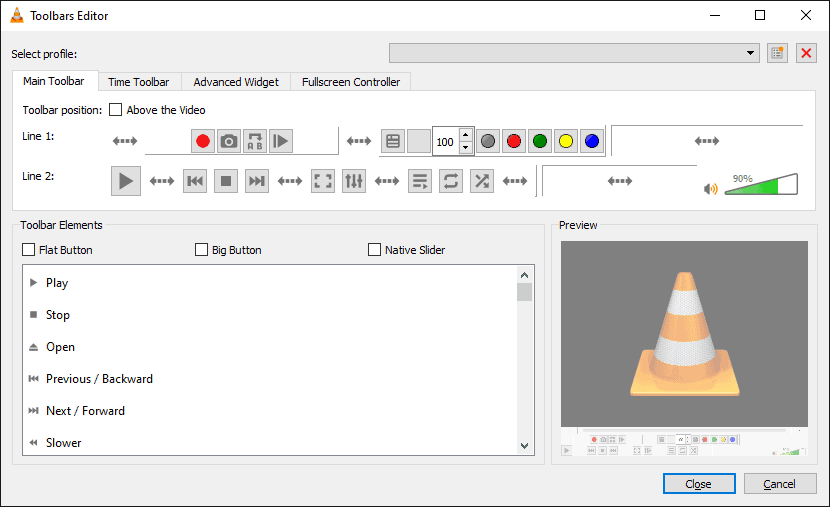Click the elements list scroll up arrow
Viewport: 830px width, 507px height.
[x=525, y=275]
